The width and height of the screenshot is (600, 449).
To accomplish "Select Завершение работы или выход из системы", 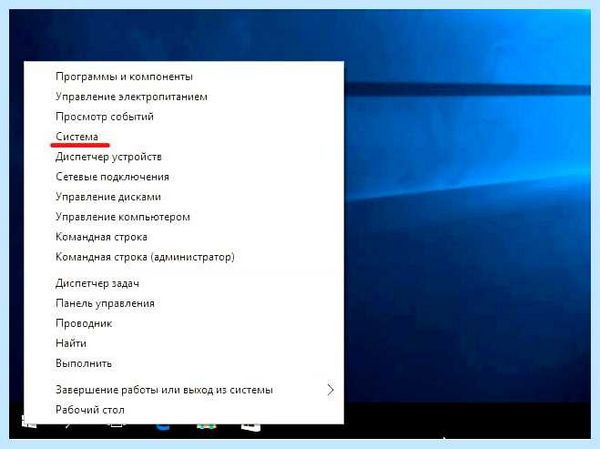I will [x=184, y=390].
